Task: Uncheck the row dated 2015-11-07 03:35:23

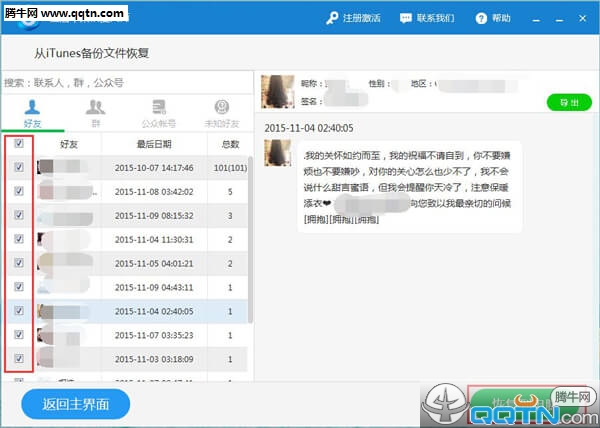Action: tap(18, 334)
